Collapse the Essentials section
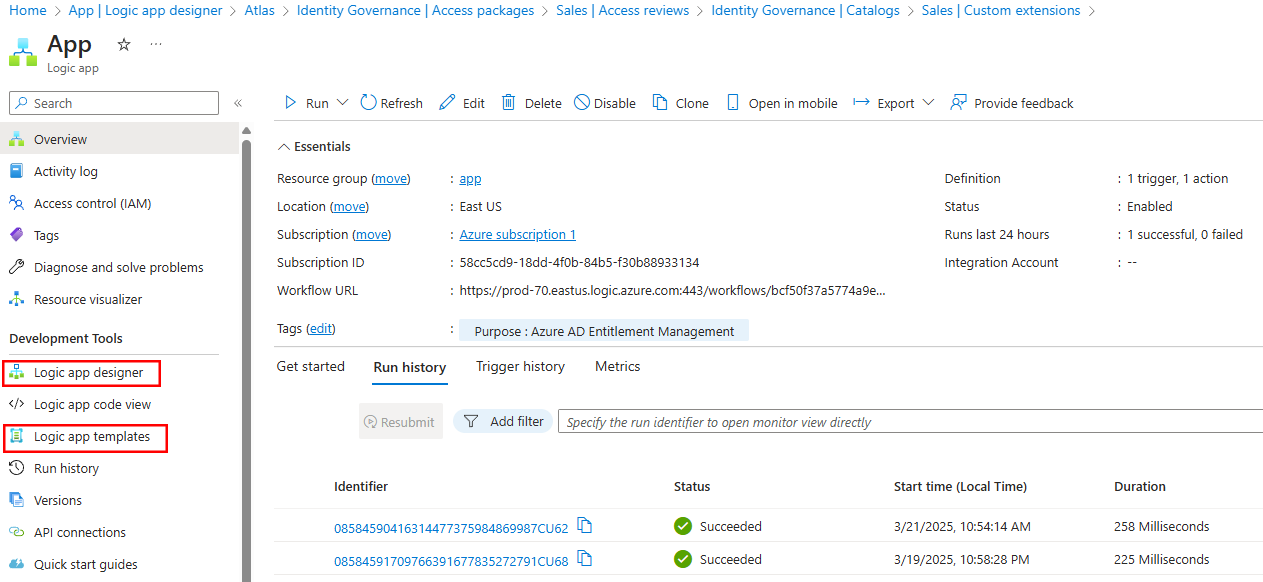Image resolution: width=1263 pixels, height=582 pixels. pyautogui.click(x=283, y=147)
